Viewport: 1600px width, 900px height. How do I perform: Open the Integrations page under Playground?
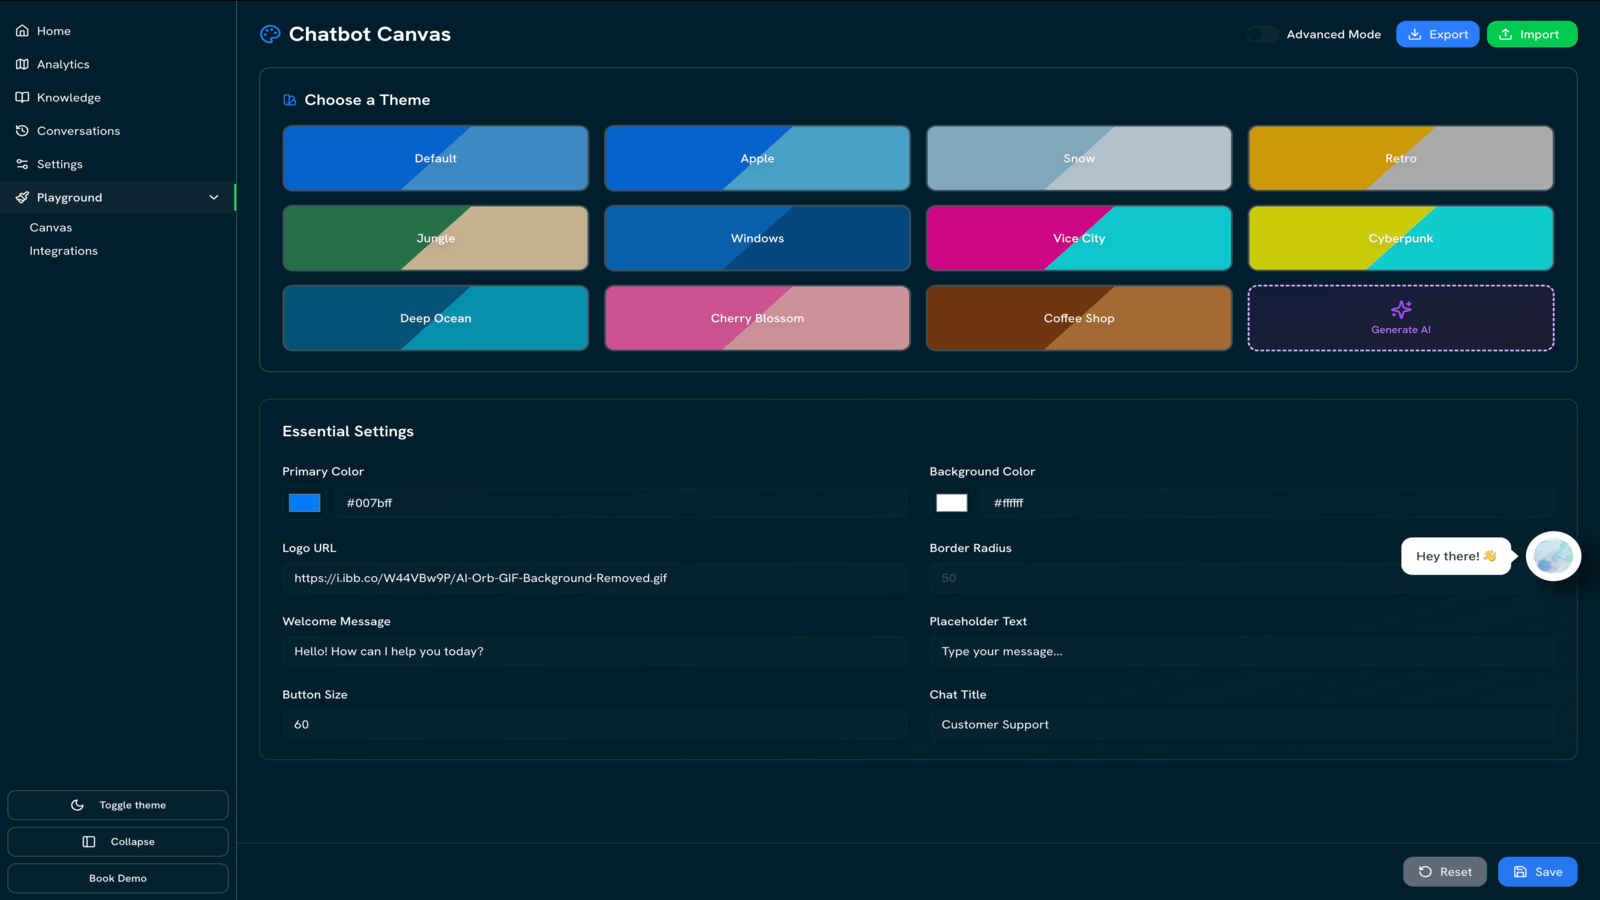click(63, 251)
